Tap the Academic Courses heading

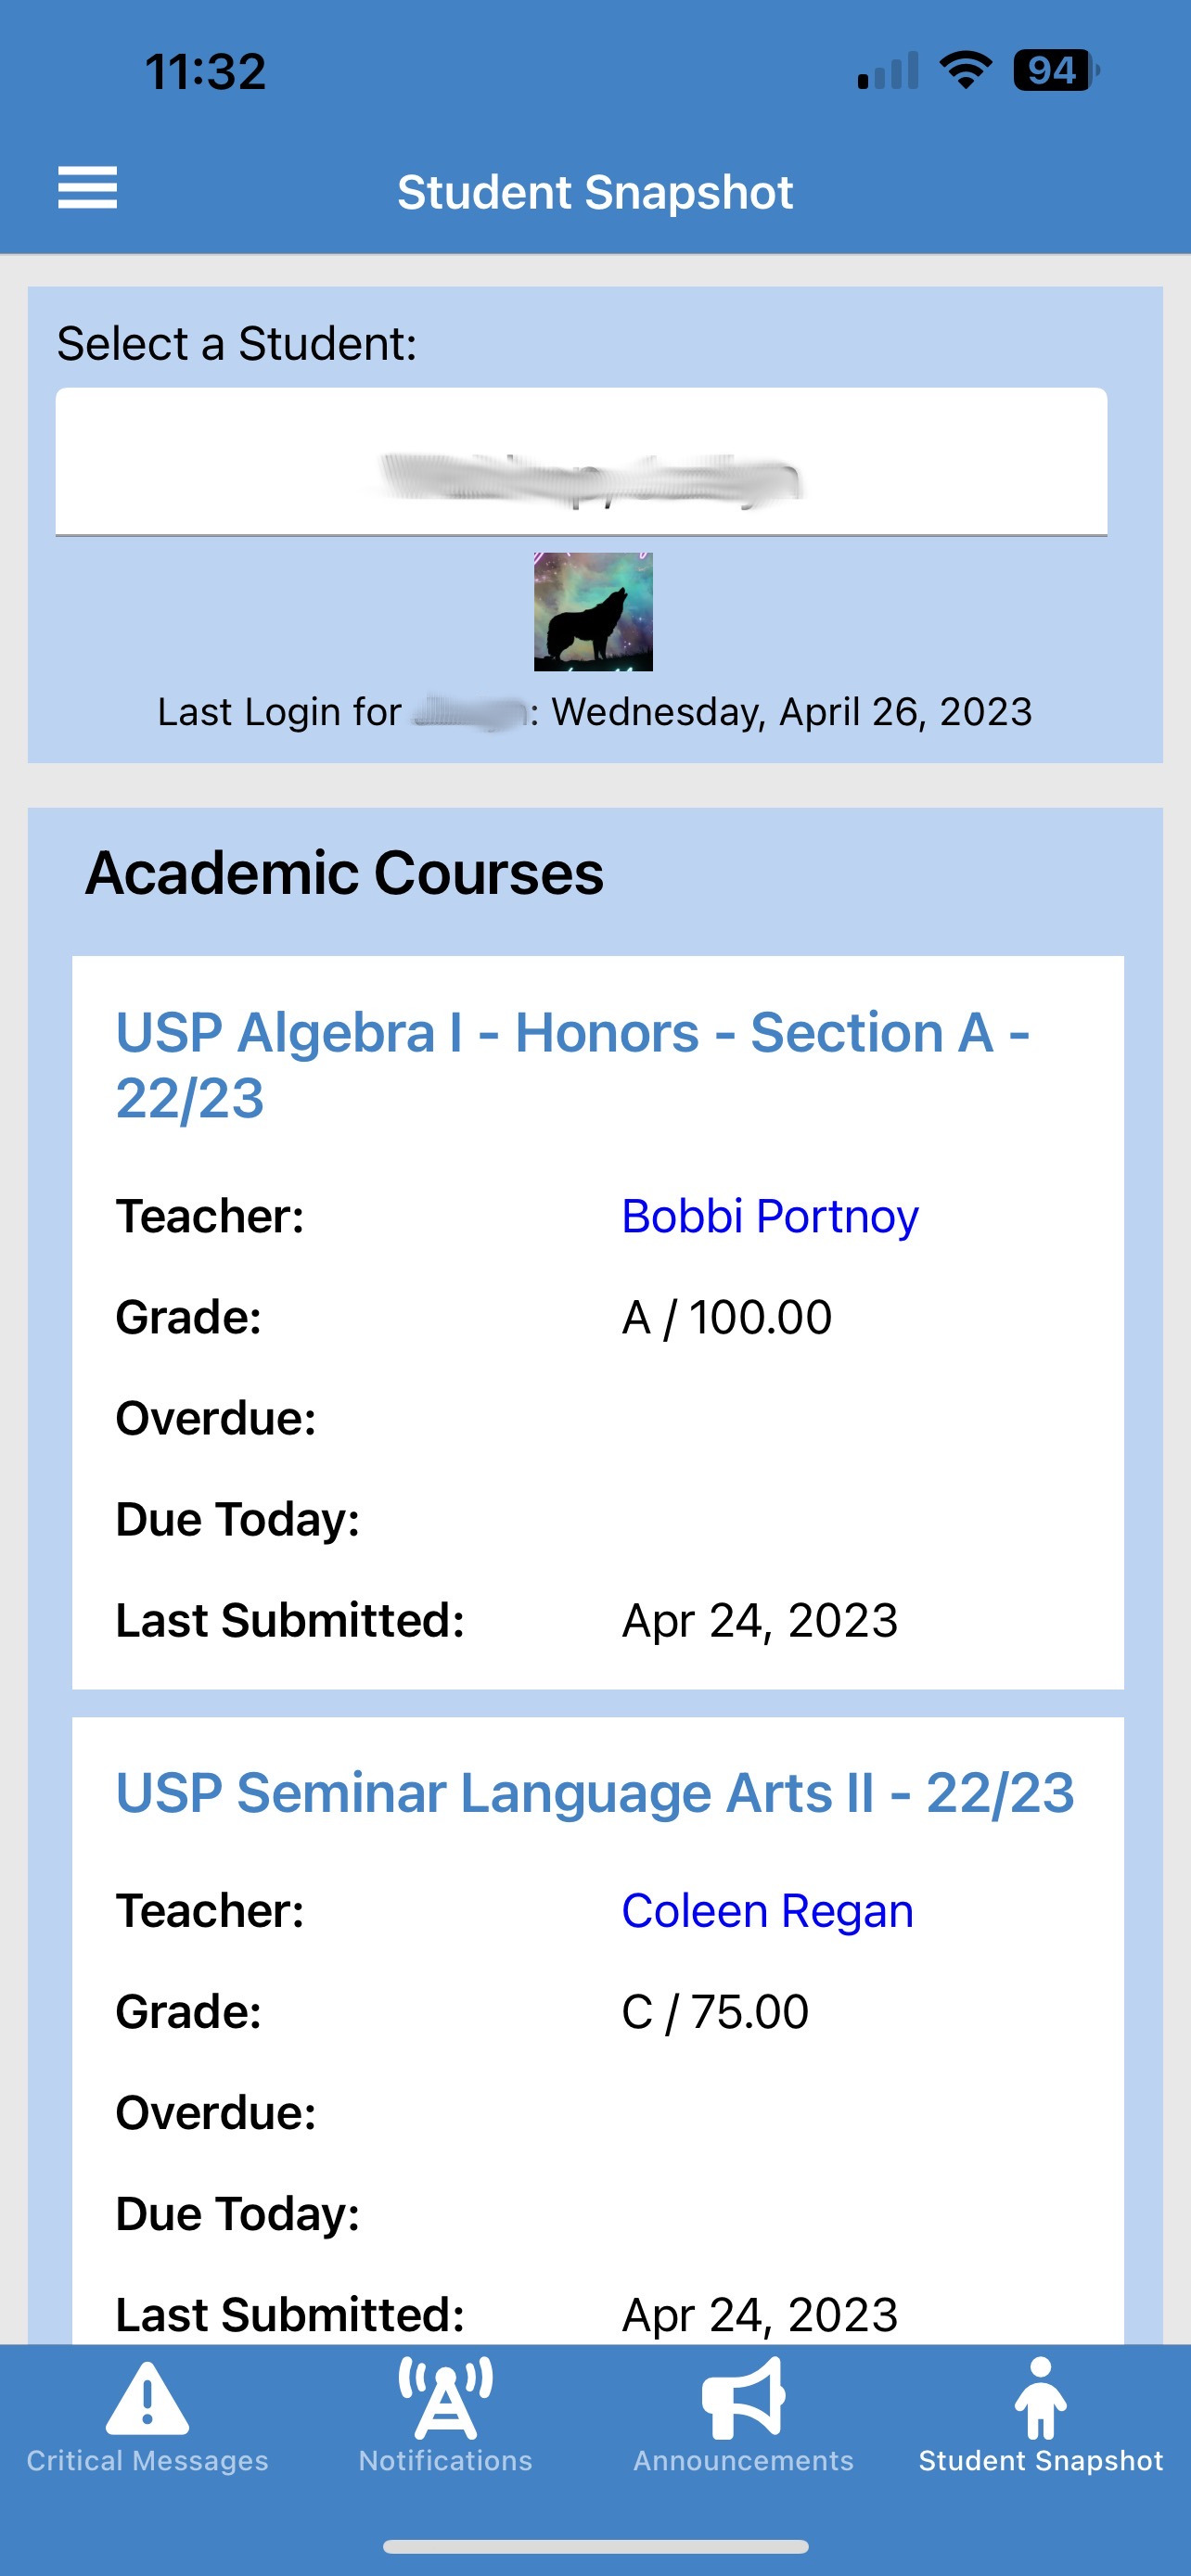point(344,873)
